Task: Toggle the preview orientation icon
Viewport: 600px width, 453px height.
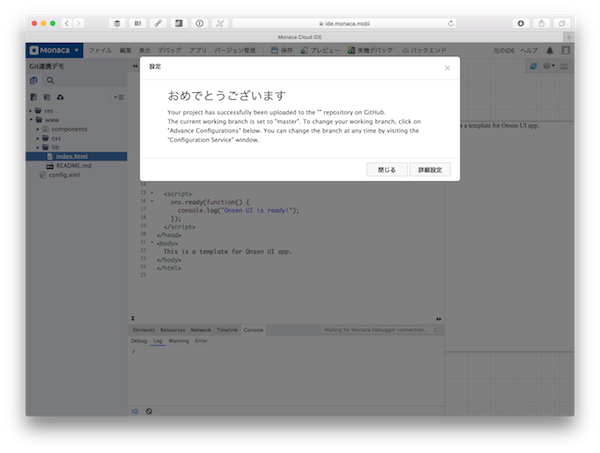Action: coord(564,66)
